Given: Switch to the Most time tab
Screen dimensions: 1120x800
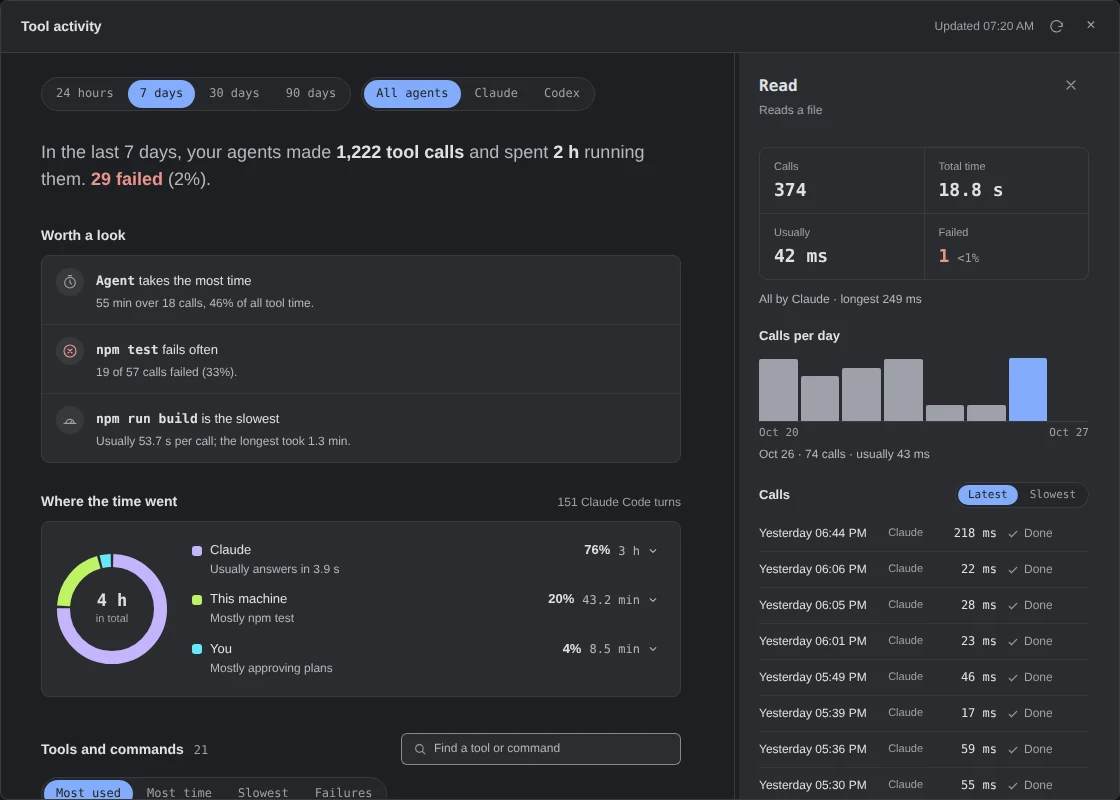Looking at the screenshot, I should pyautogui.click(x=179, y=791).
